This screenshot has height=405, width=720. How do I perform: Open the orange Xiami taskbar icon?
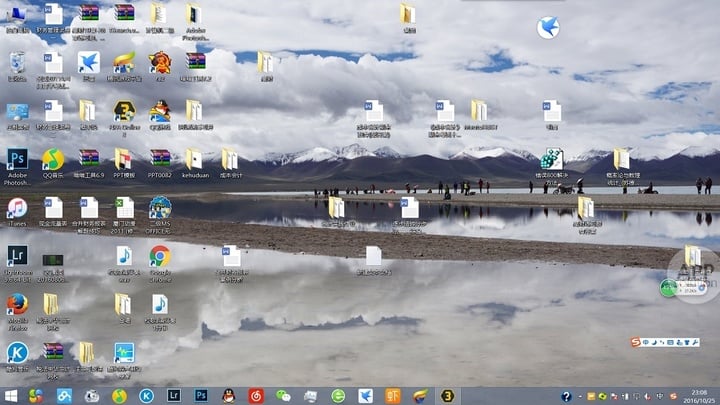[393, 396]
